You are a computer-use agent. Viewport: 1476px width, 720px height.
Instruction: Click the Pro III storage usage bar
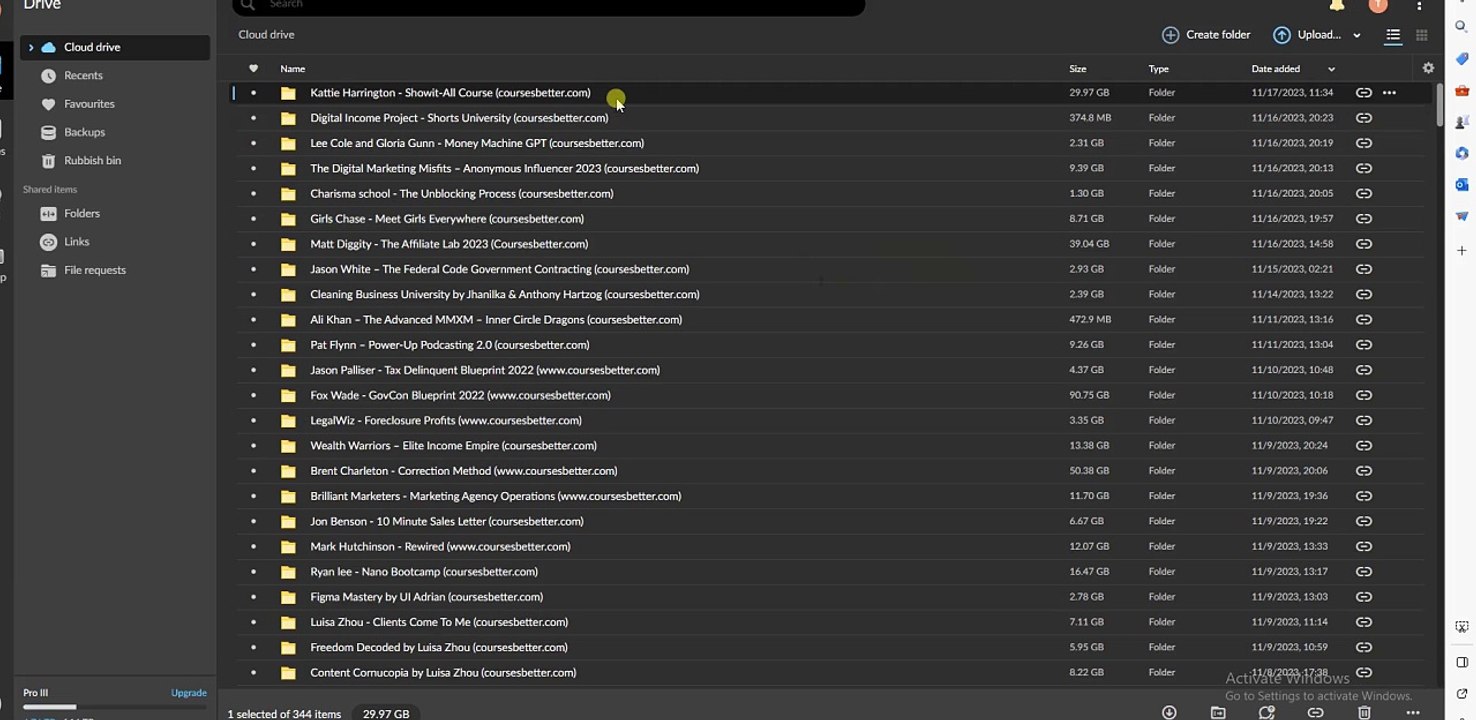click(115, 707)
